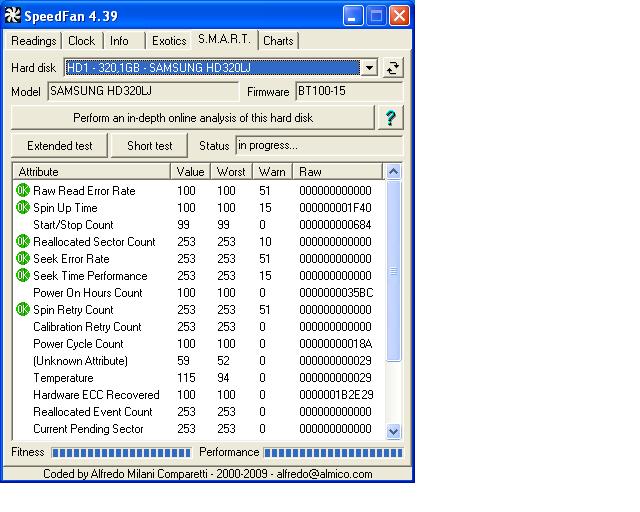
Task: Click the alfredo@almico.com footer text
Action: click(324, 474)
